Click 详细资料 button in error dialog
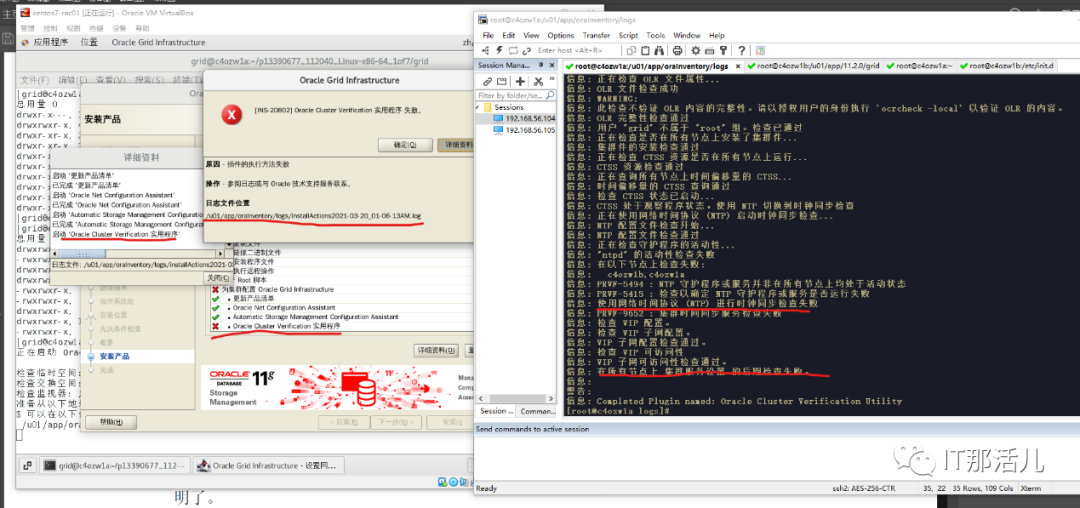The image size is (1080, 508). tap(455, 145)
